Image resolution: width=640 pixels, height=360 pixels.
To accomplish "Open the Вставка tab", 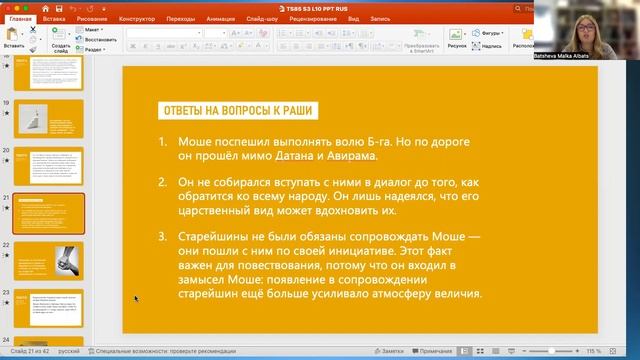I will [x=54, y=19].
